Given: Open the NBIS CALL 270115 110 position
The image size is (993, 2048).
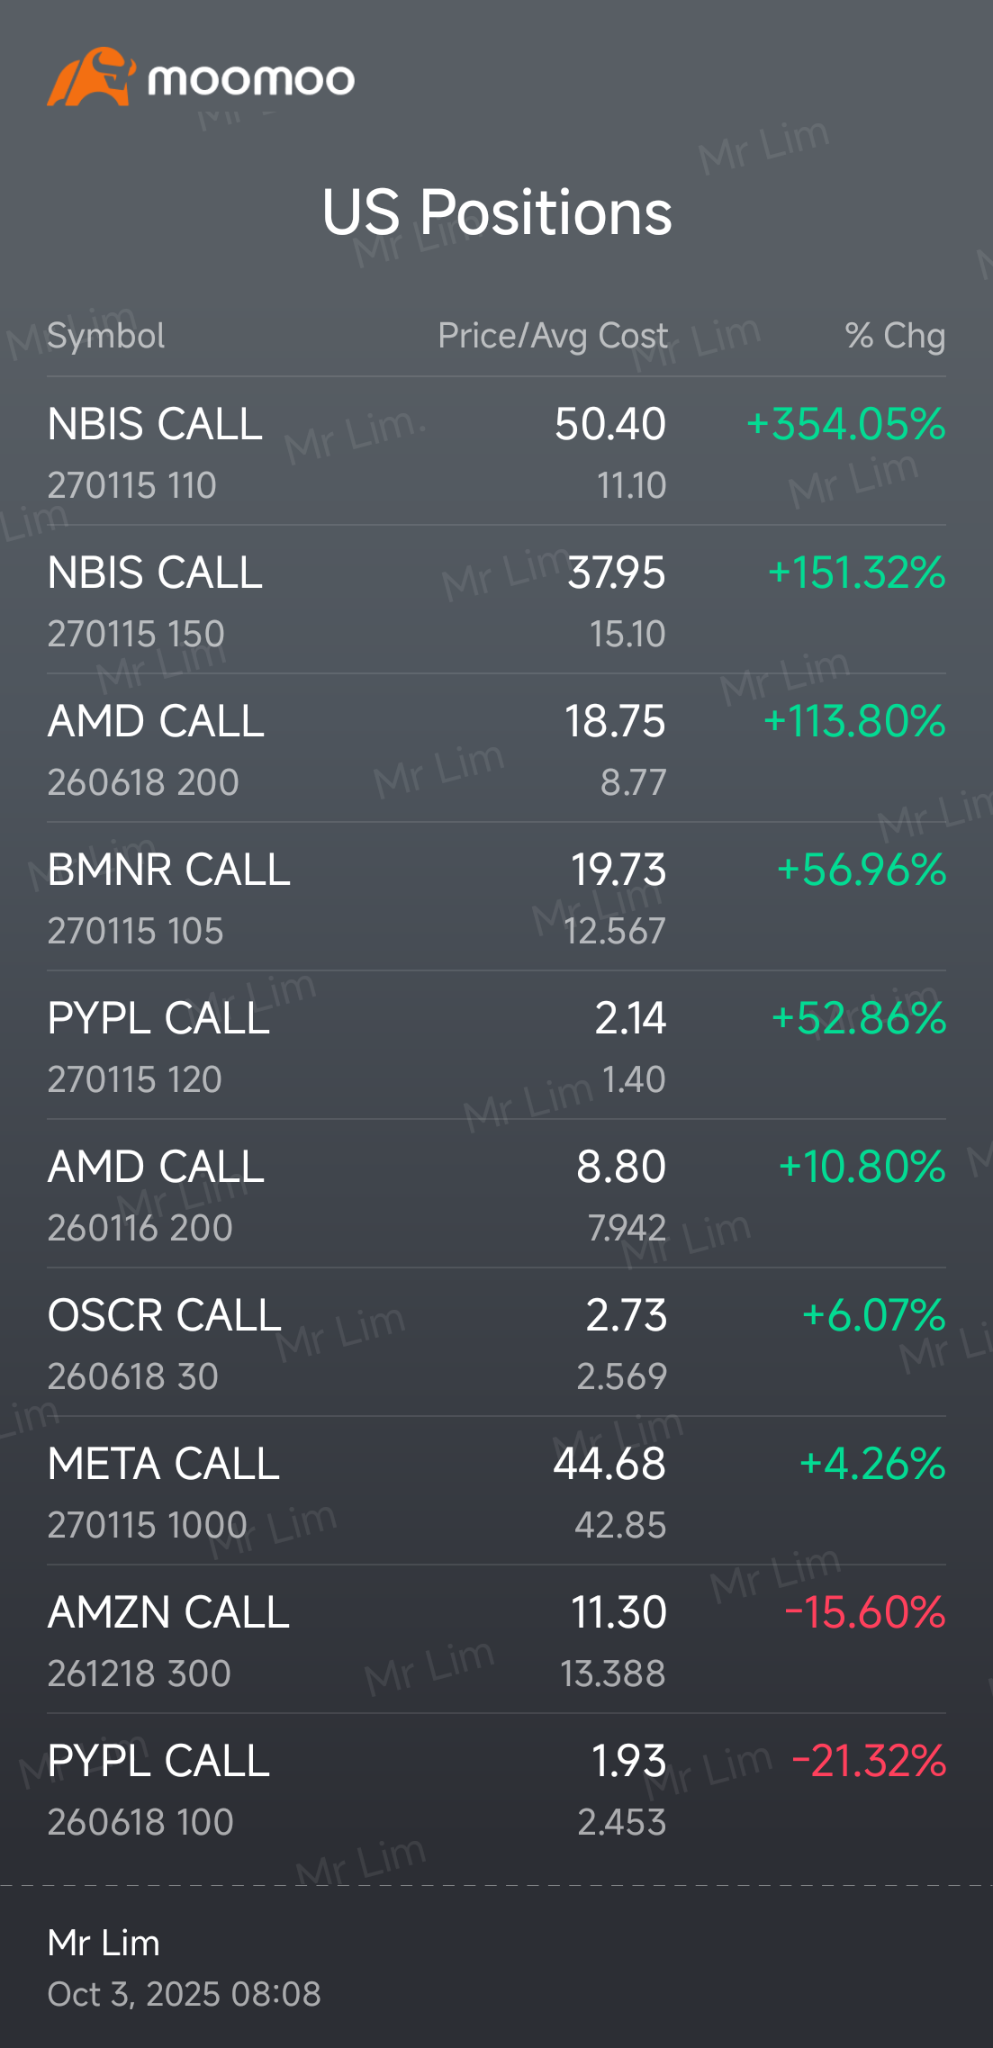Looking at the screenshot, I should point(155,451).
